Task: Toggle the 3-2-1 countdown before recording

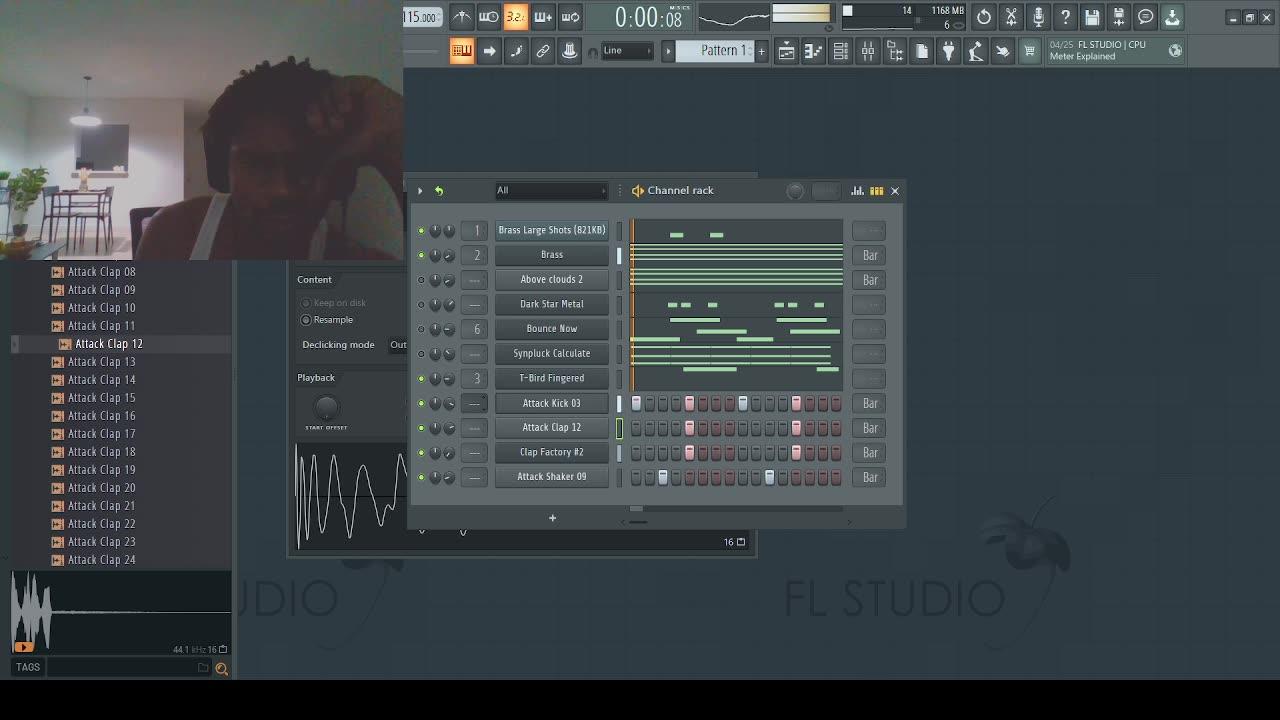Action: tap(515, 17)
